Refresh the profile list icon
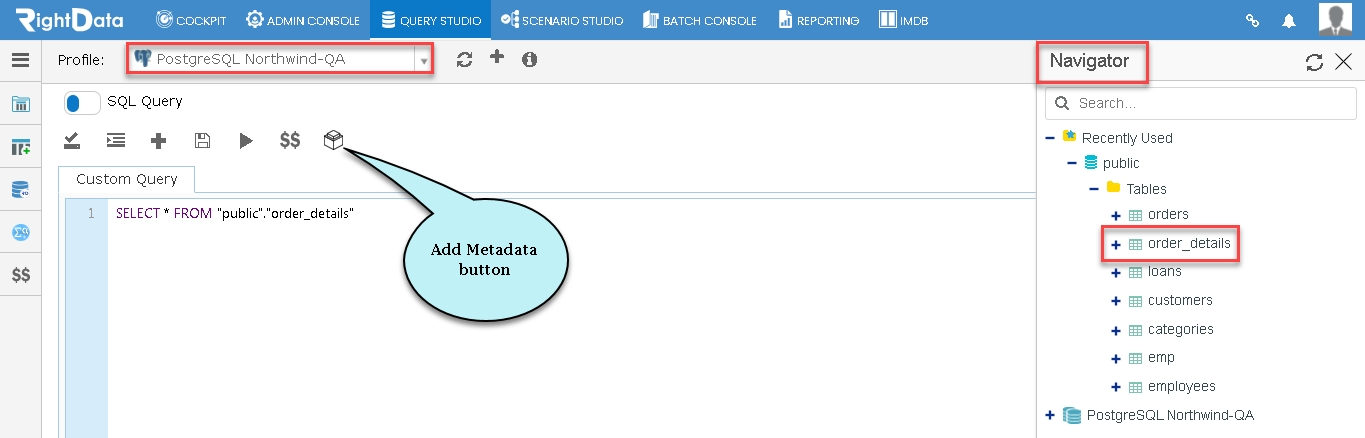1365x438 pixels. point(464,60)
